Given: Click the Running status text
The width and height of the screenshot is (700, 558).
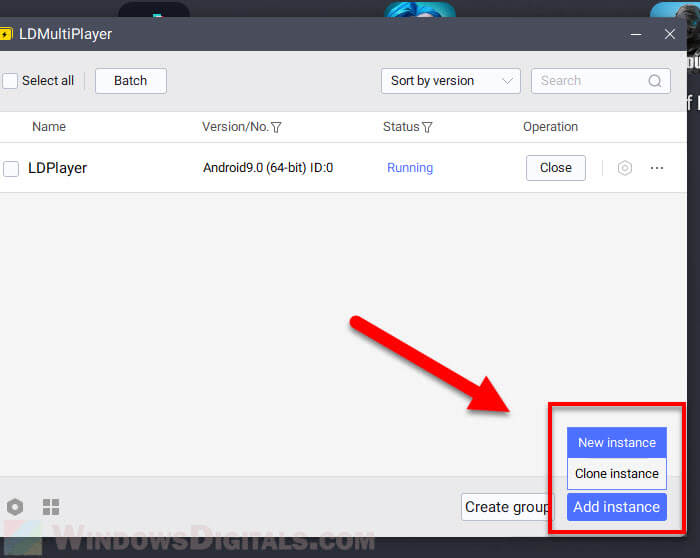Looking at the screenshot, I should pyautogui.click(x=410, y=168).
